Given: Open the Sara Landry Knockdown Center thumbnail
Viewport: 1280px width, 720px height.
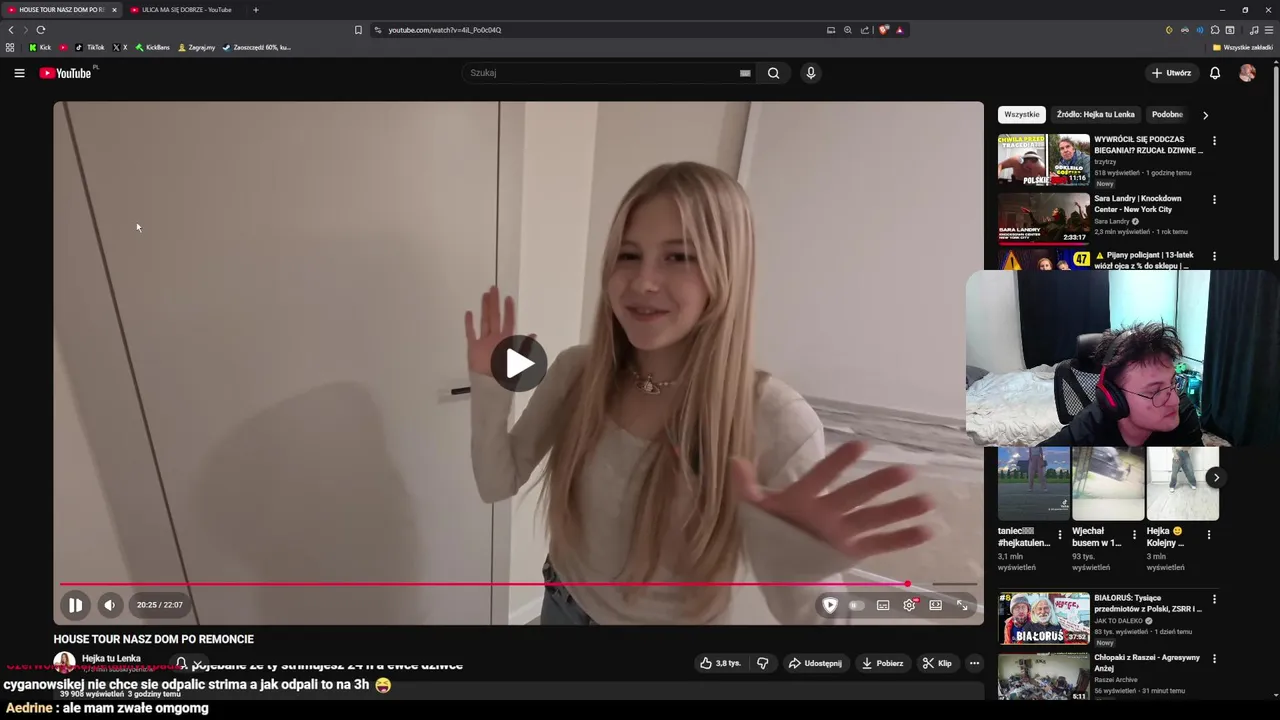Looking at the screenshot, I should click(1043, 218).
